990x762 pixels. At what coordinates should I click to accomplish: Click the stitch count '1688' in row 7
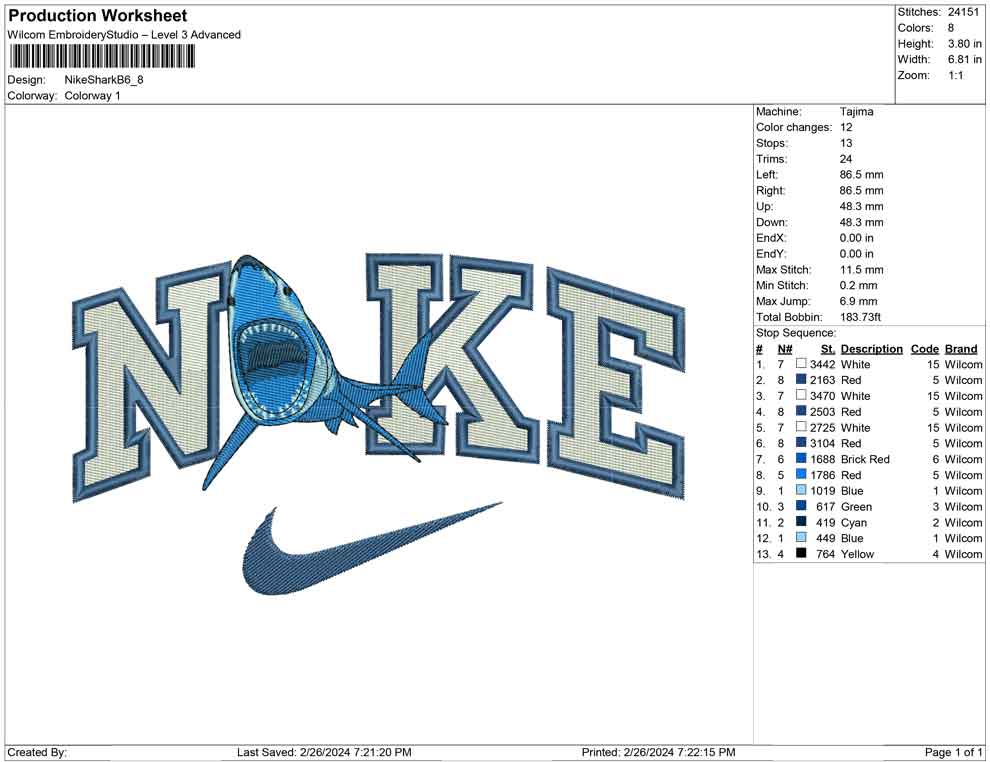pos(823,459)
